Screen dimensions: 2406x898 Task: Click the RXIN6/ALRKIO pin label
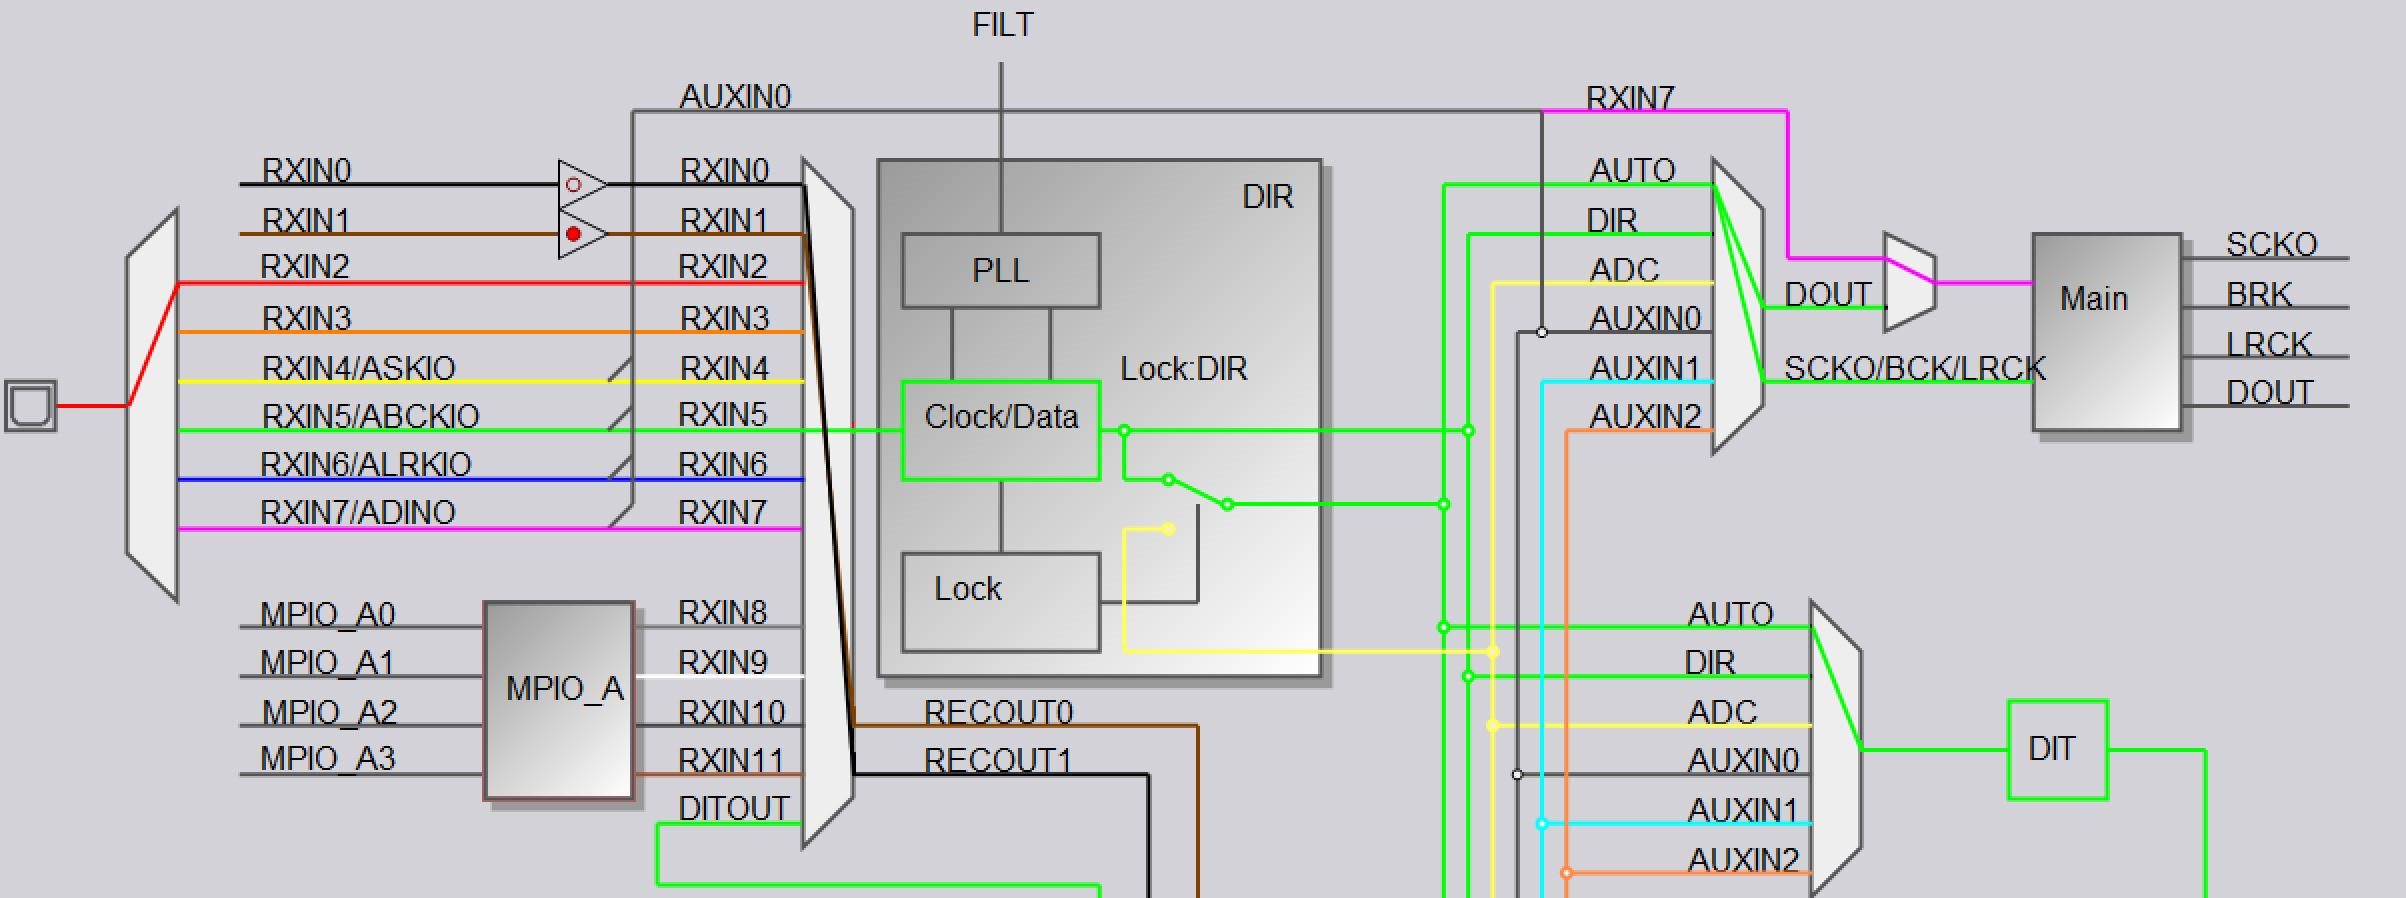pos(365,464)
